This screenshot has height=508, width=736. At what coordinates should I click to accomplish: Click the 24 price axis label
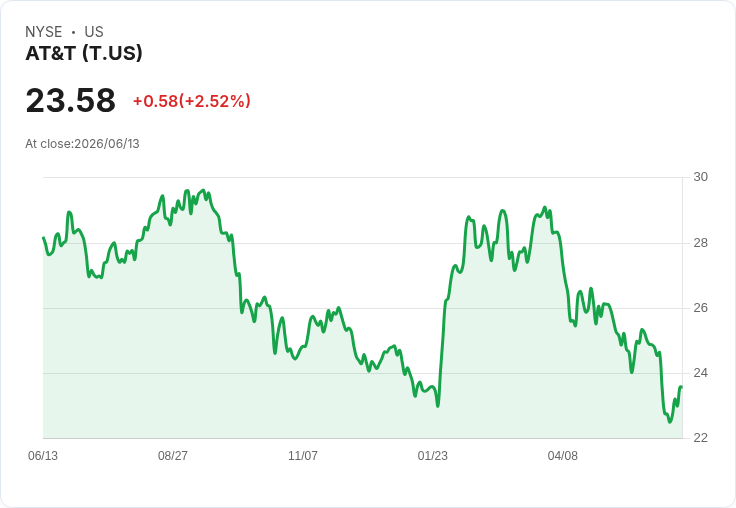tap(701, 373)
